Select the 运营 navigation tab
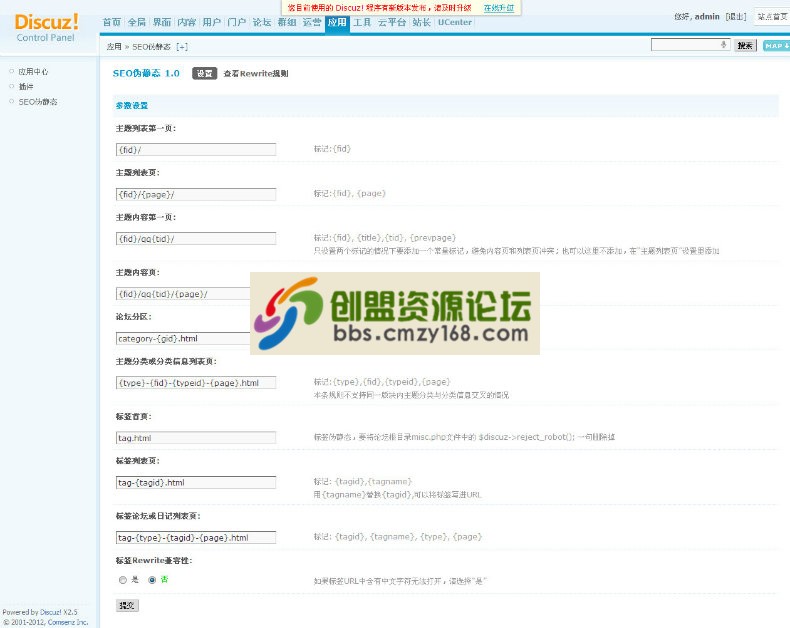 (311, 22)
